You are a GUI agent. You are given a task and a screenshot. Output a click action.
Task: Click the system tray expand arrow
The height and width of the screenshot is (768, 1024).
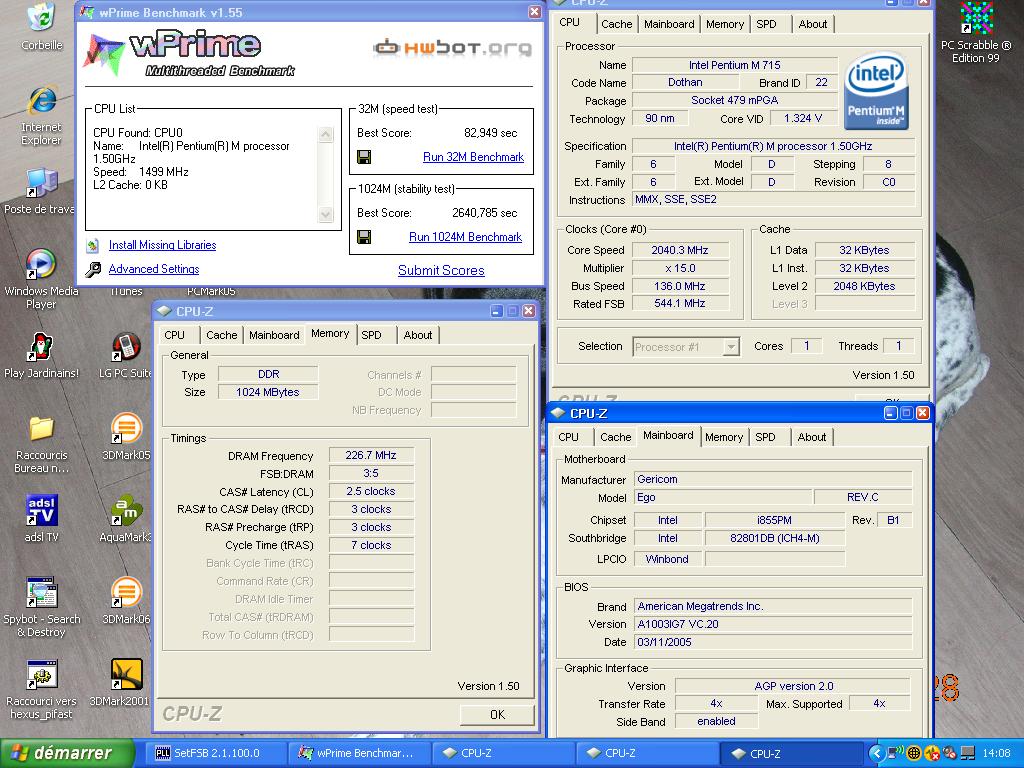[876, 753]
